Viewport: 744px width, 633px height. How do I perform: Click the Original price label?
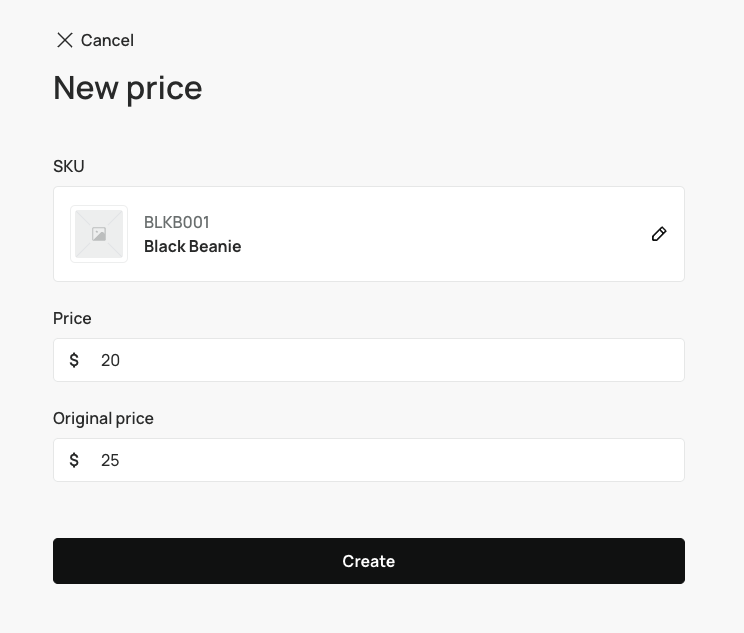tap(103, 418)
